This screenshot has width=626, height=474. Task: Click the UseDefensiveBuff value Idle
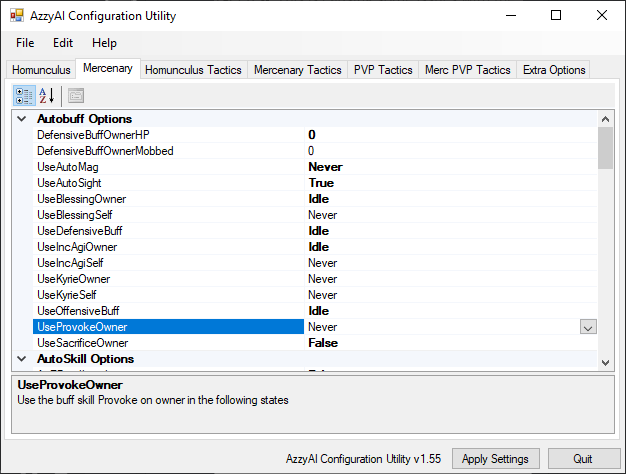pyautogui.click(x=451, y=231)
